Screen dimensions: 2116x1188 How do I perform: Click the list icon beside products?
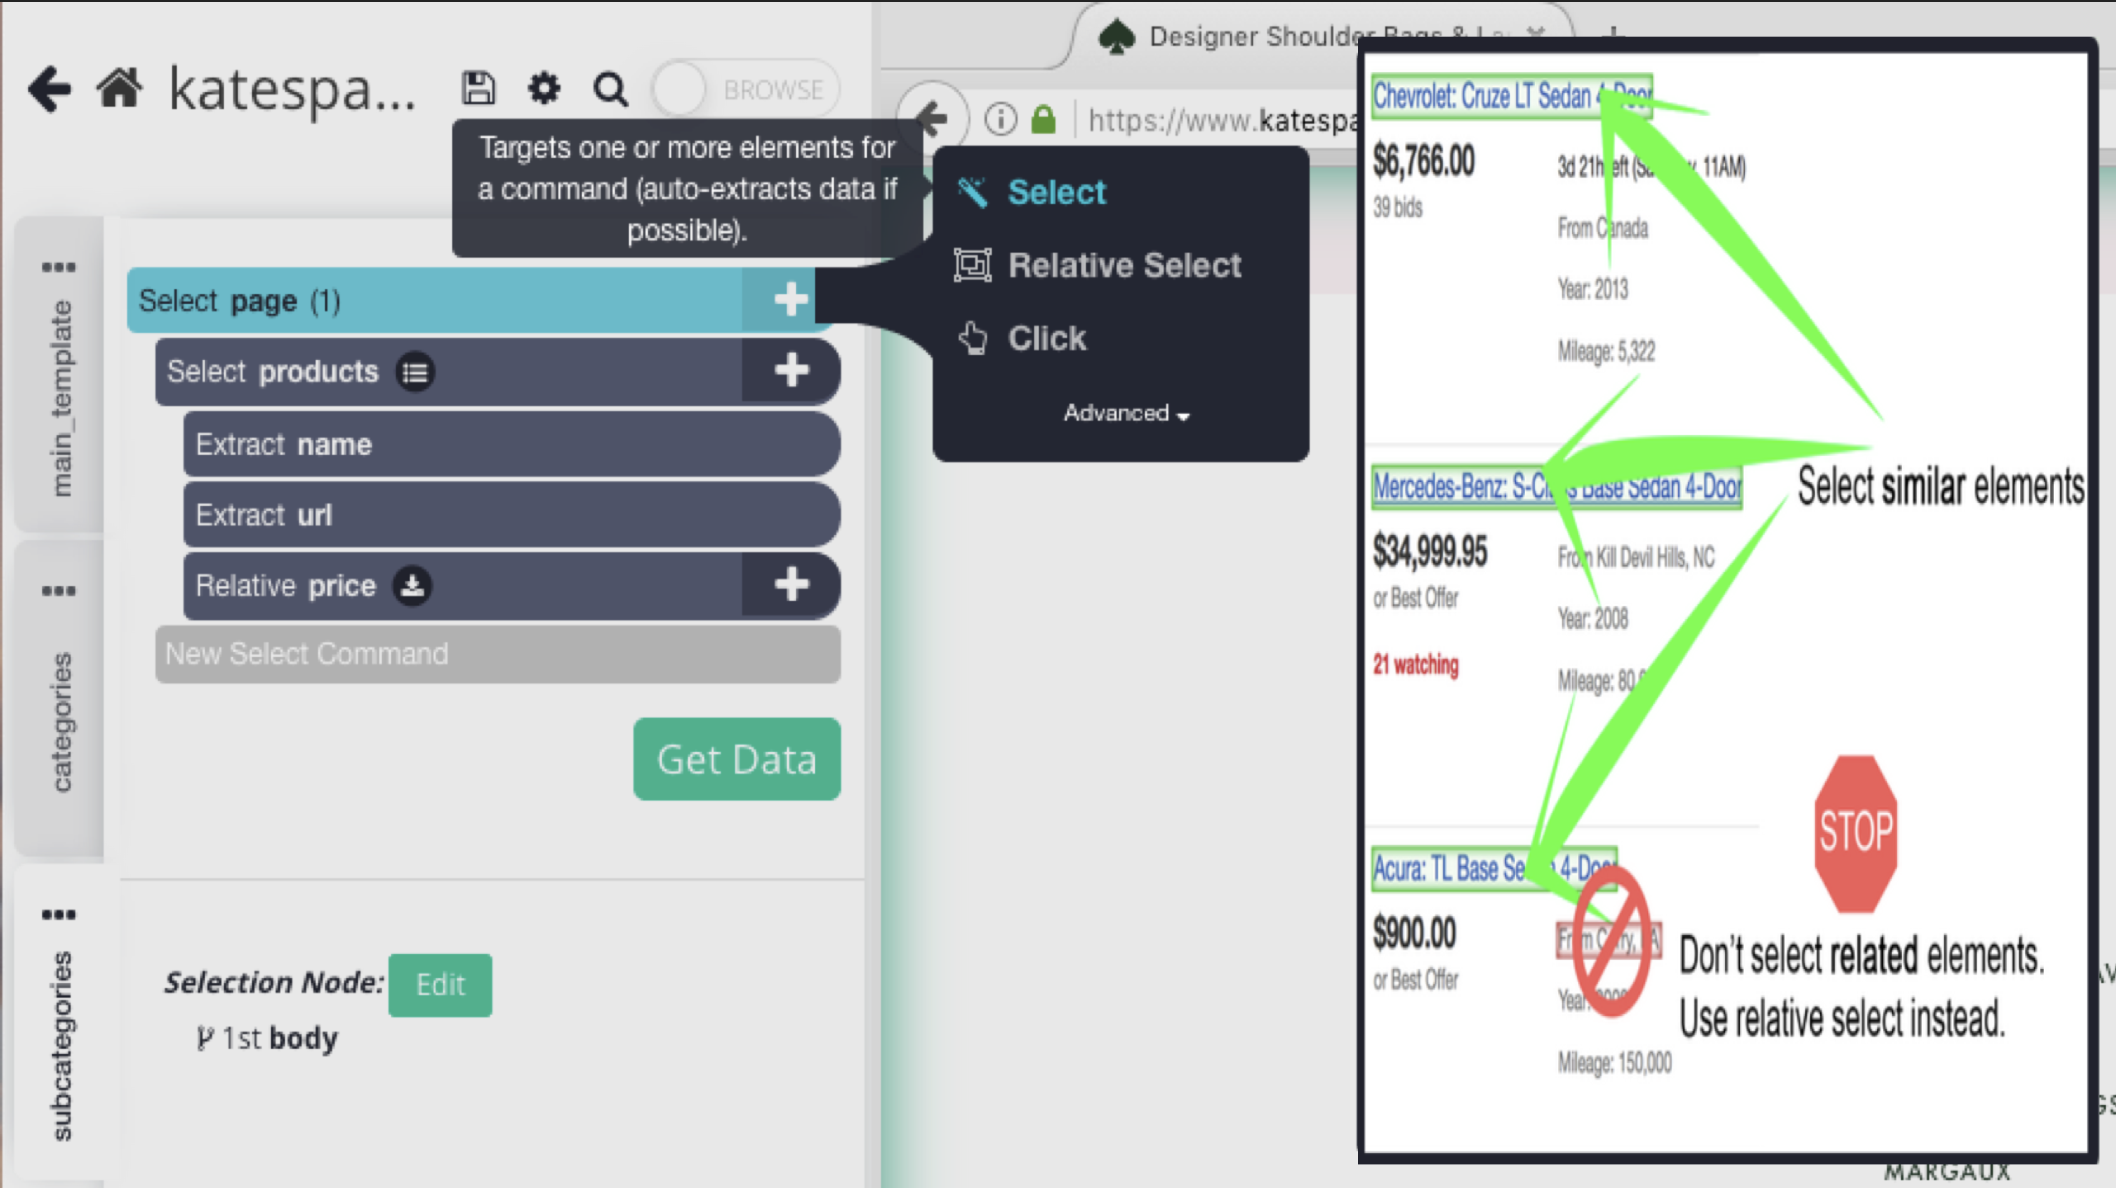tap(415, 372)
